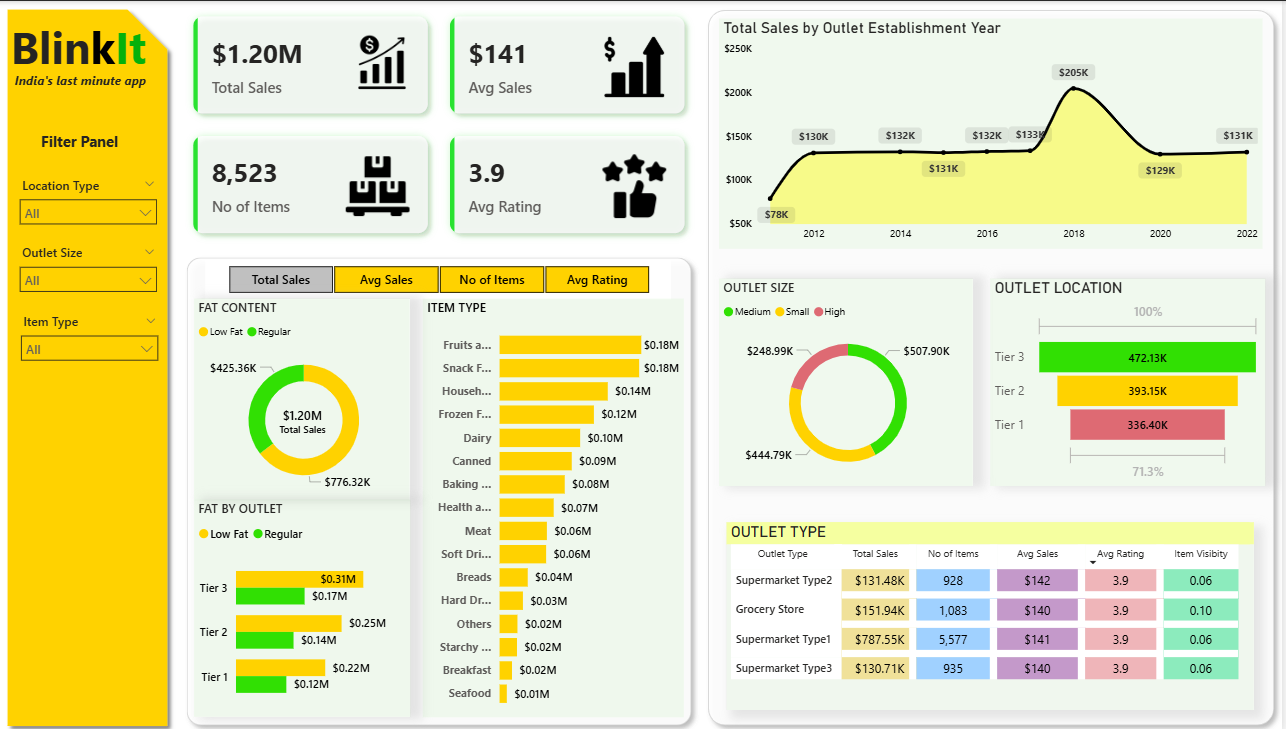Open the Location Type dropdown

coord(88,213)
